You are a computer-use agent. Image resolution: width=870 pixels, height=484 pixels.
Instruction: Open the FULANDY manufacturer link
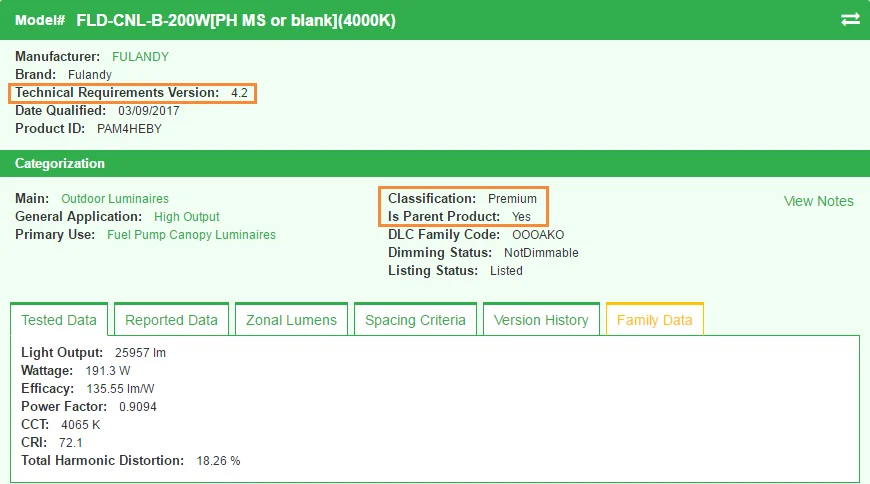(x=140, y=57)
